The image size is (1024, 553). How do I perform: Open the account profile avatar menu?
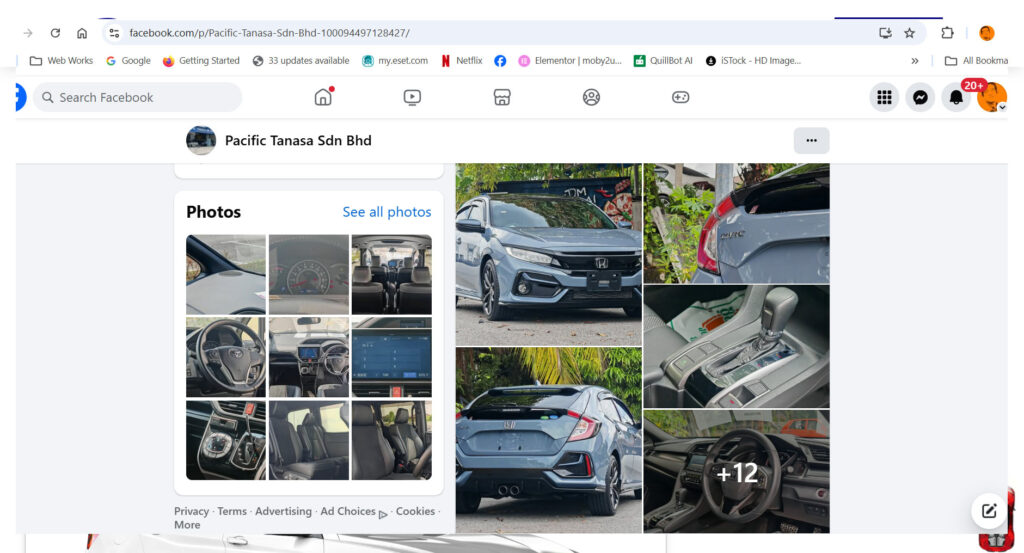tap(992, 97)
